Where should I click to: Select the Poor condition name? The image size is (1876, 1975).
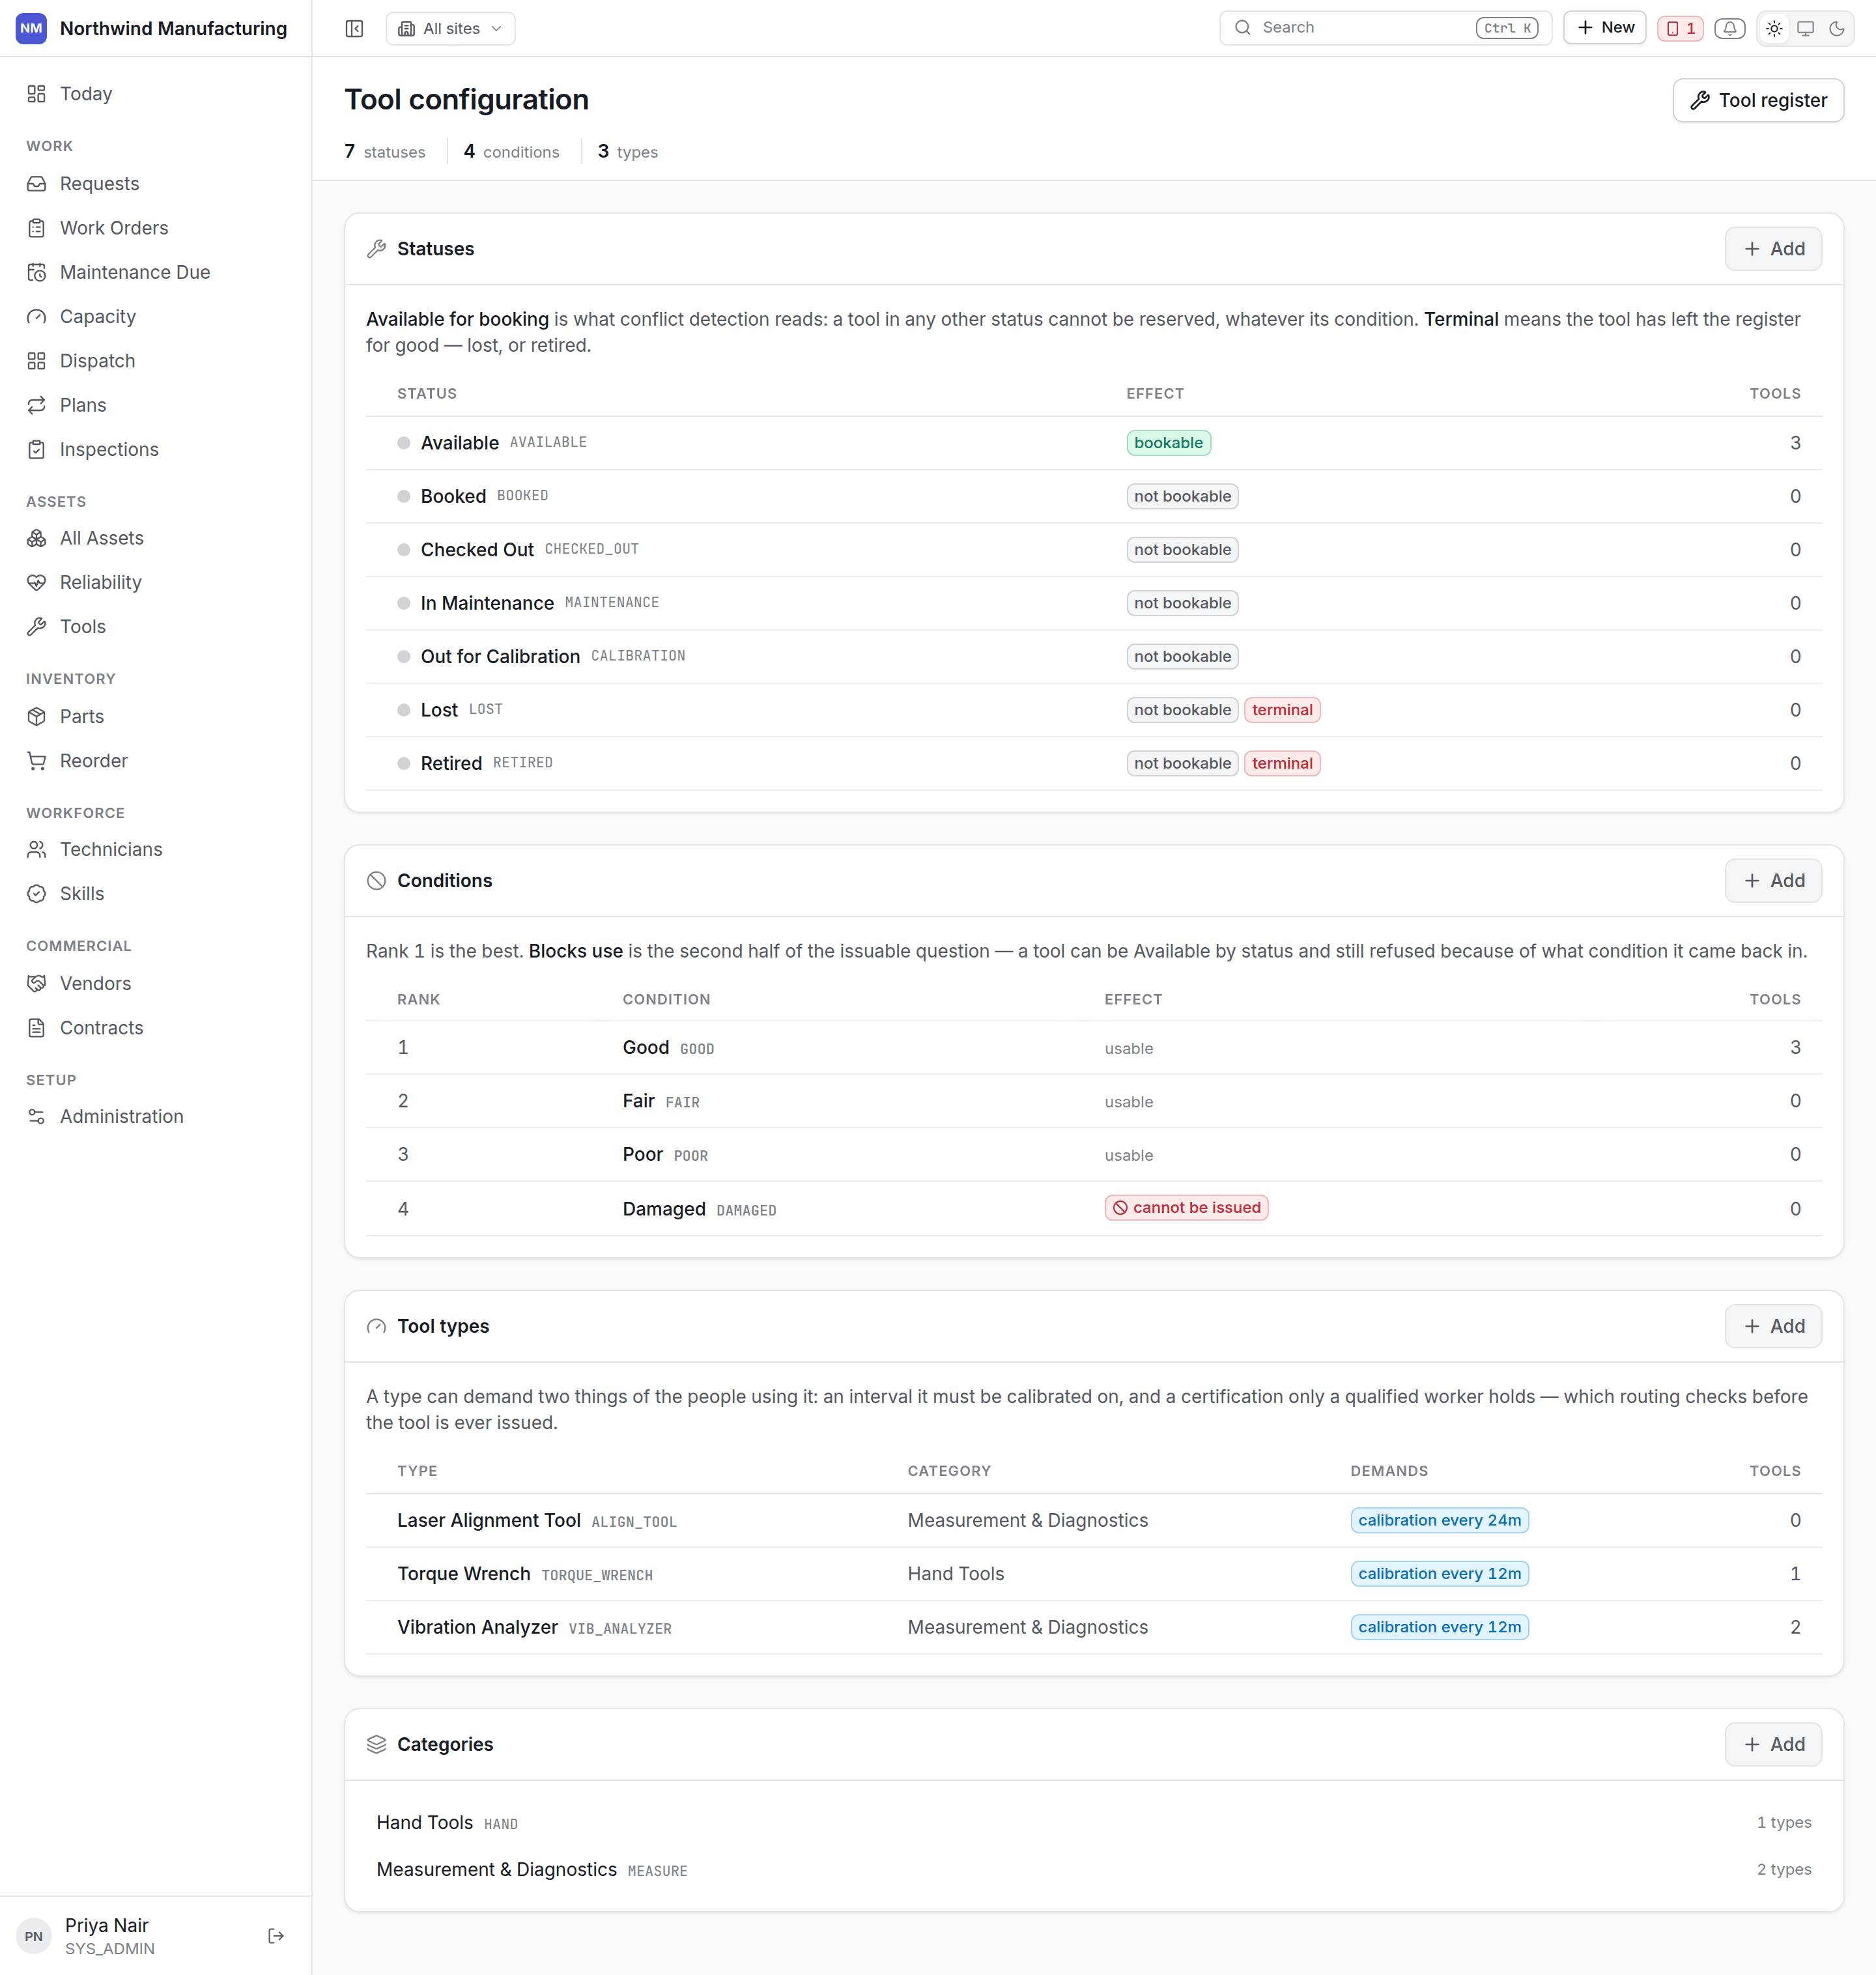(x=642, y=1155)
